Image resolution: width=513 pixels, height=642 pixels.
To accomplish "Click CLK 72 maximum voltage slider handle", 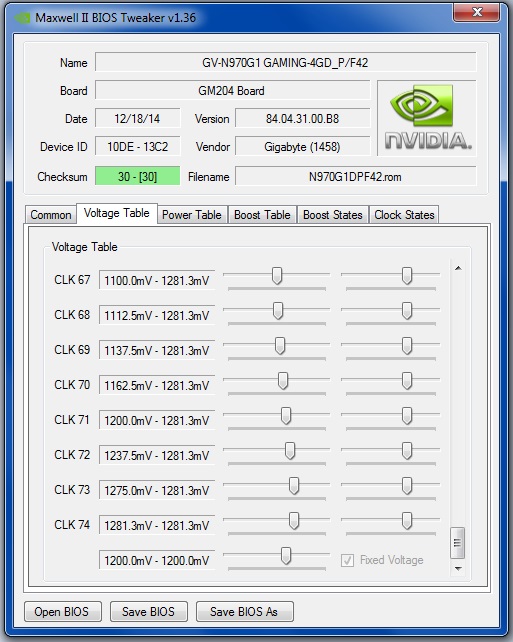I will tap(407, 451).
